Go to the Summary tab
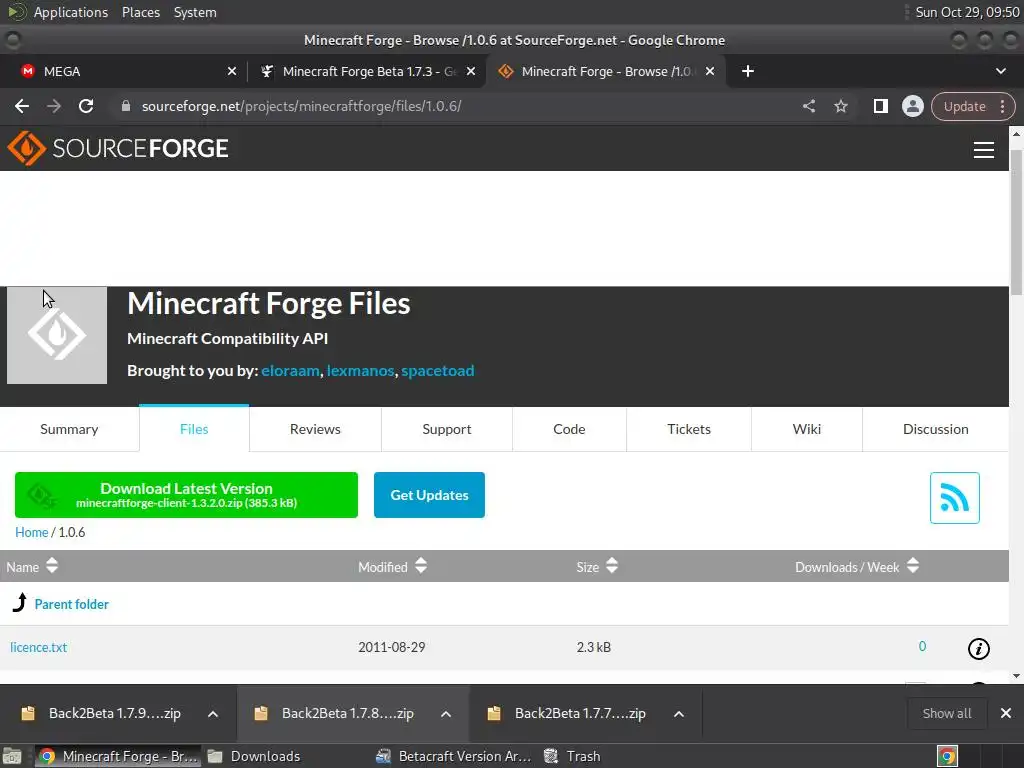Viewport: 1024px width, 768px height. coord(69,429)
